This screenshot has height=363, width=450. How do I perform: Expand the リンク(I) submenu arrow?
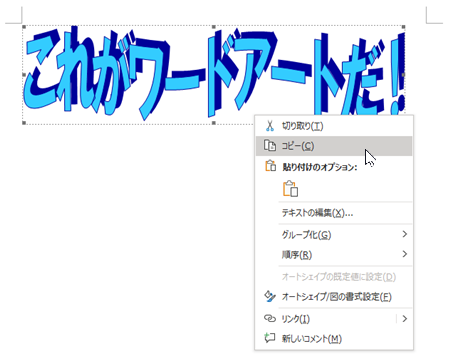pos(405,319)
